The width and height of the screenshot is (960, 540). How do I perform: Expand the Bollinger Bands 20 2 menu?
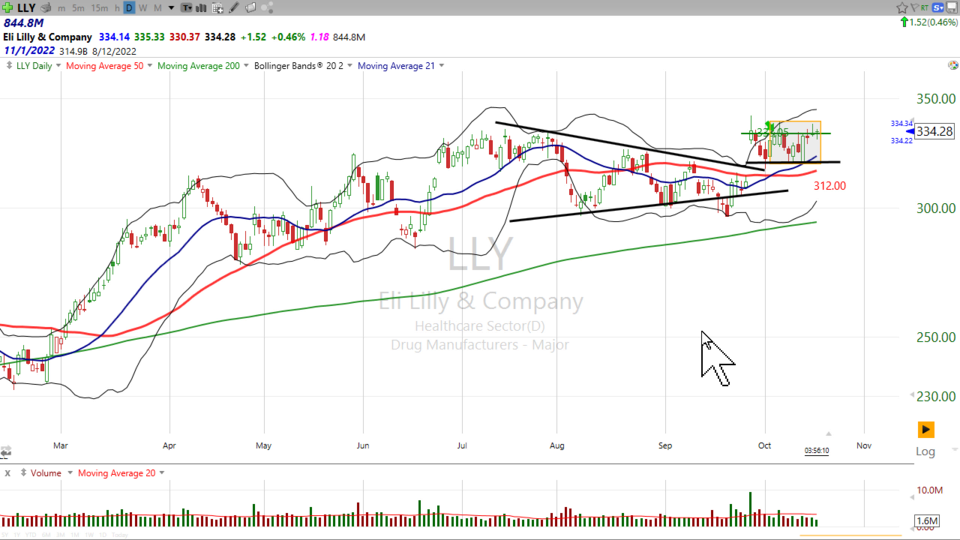297,66
